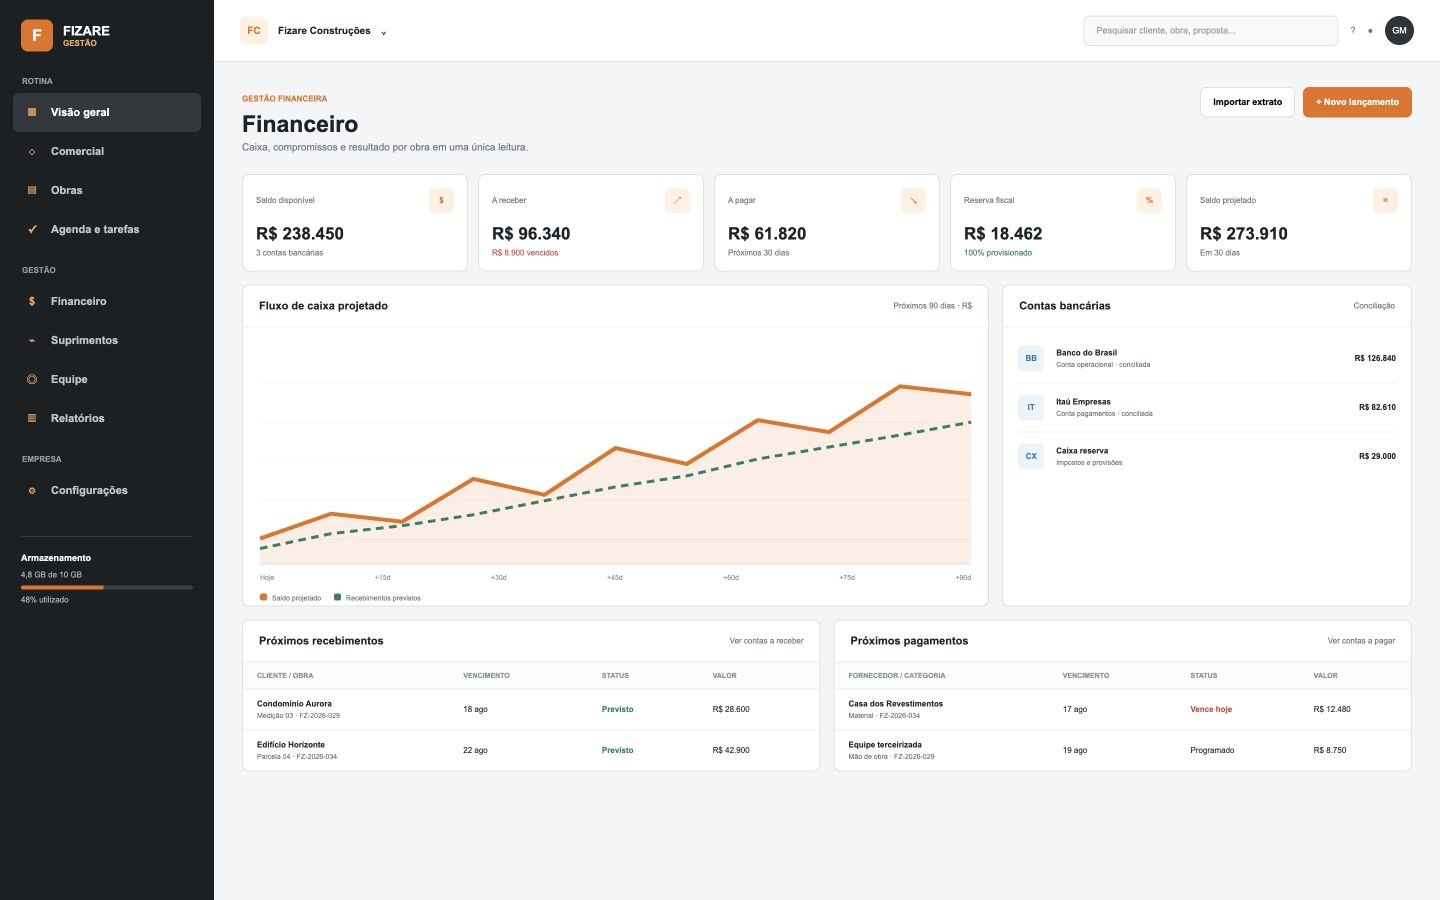Viewport: 1440px width, 900px height.
Task: Click the Armazenamento storage usage bar
Action: (x=107, y=588)
